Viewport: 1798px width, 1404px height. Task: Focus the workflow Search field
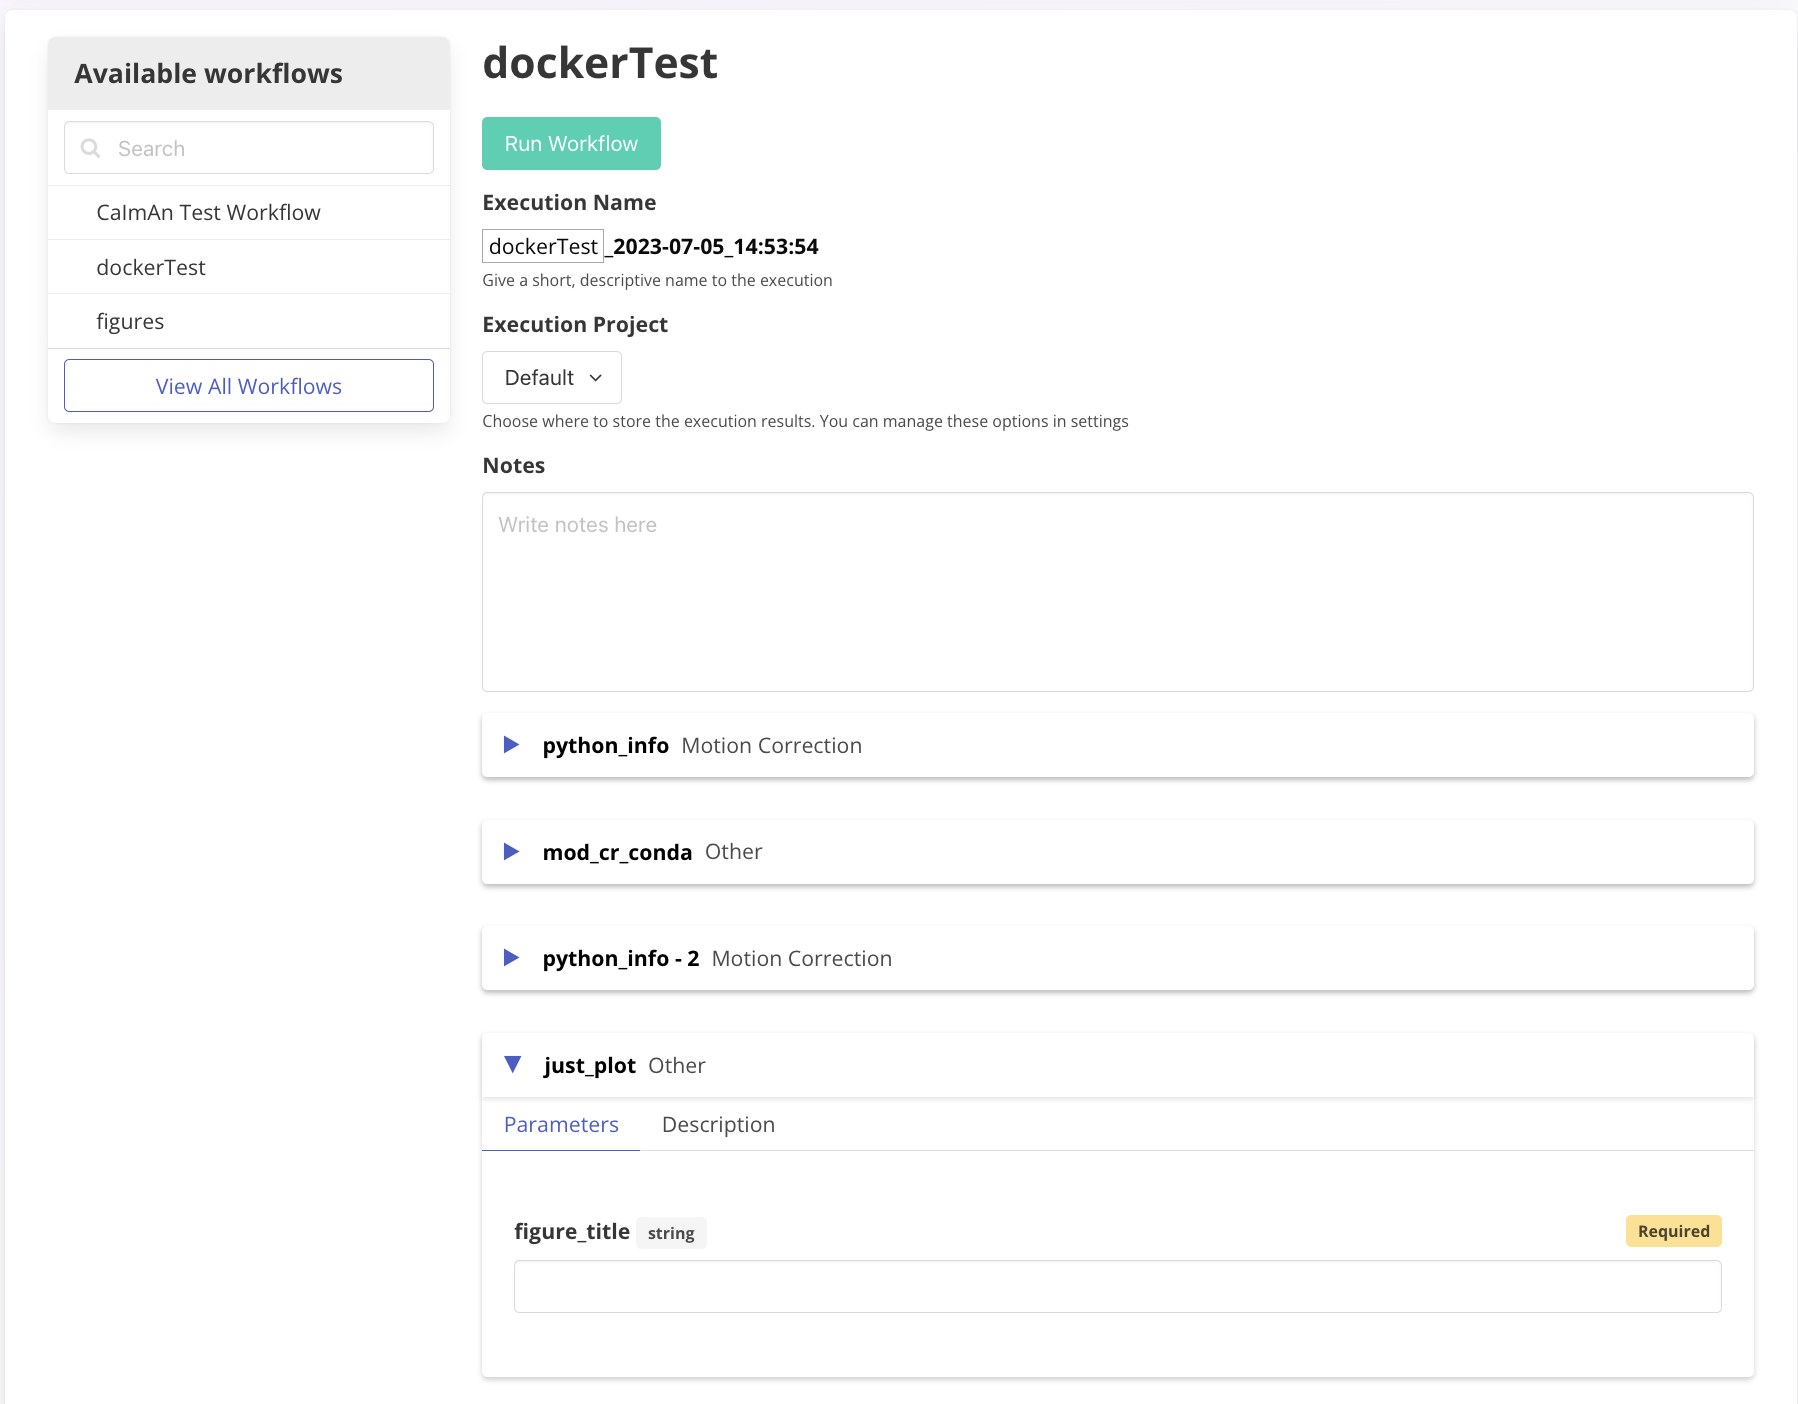click(249, 148)
